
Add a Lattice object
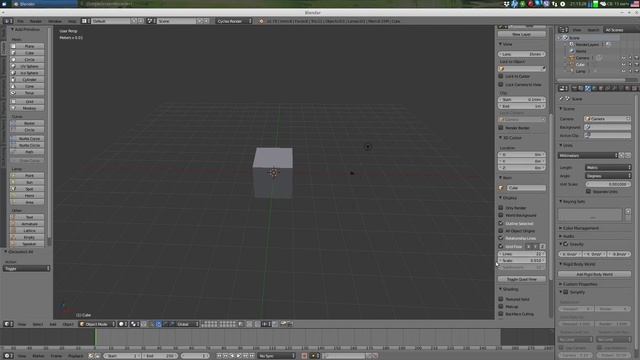pos(27,231)
